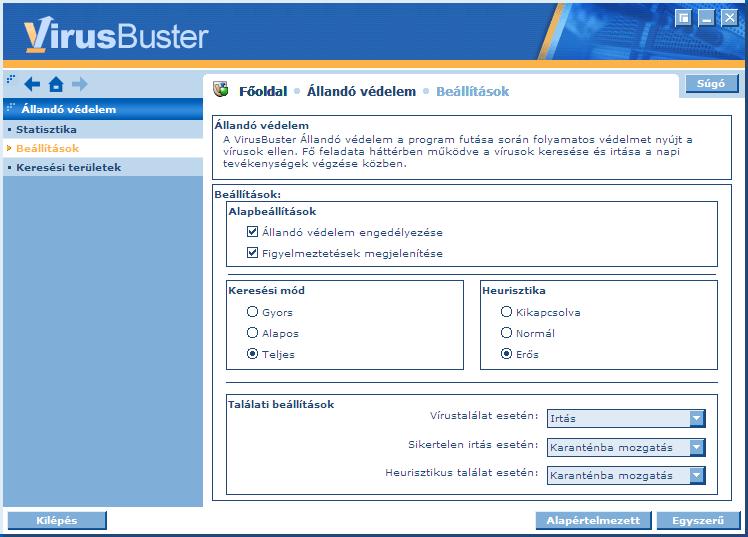Toggle Figyelmeztetések megjelenítése checkbox
The width and height of the screenshot is (748, 537).
click(252, 253)
